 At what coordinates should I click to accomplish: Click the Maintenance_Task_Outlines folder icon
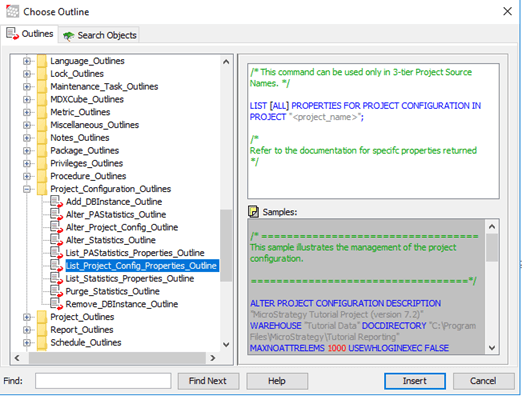[x=42, y=87]
